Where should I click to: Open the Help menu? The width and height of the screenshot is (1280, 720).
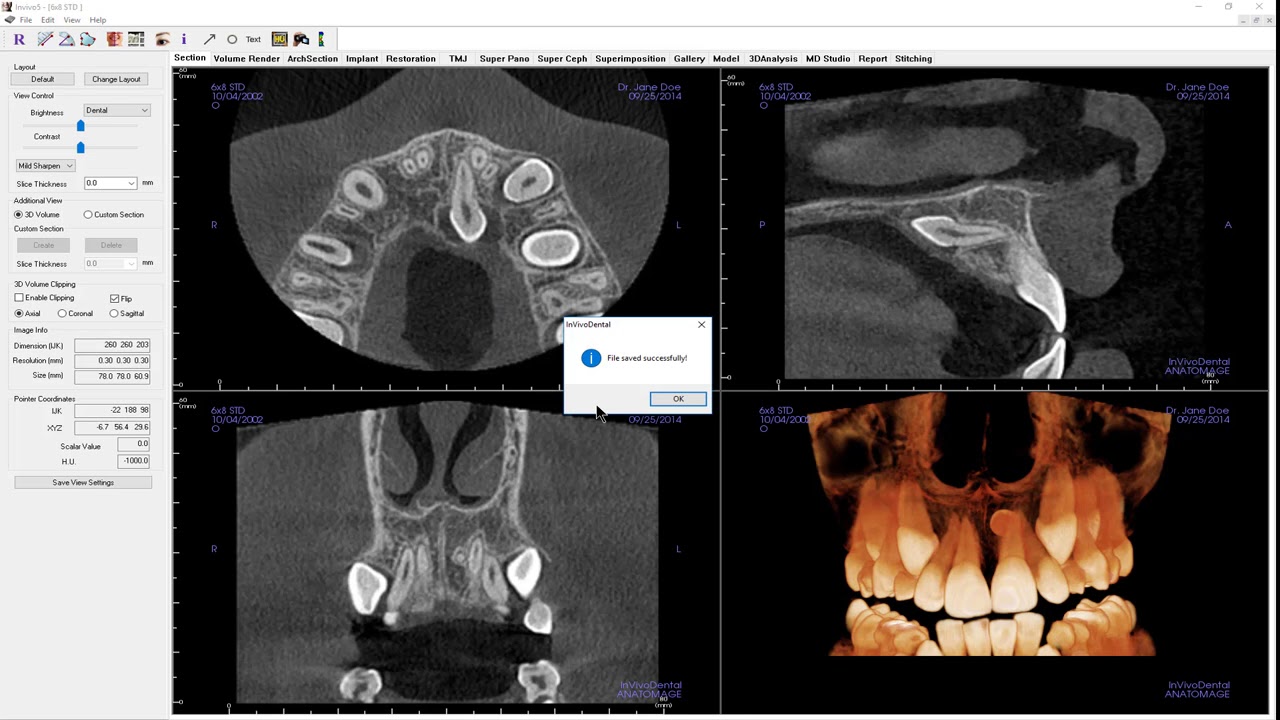[x=98, y=20]
